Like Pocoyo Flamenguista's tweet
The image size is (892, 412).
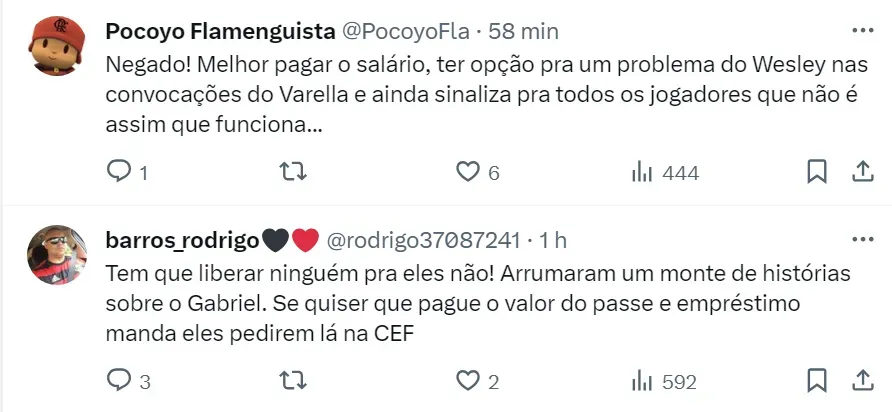[467, 172]
